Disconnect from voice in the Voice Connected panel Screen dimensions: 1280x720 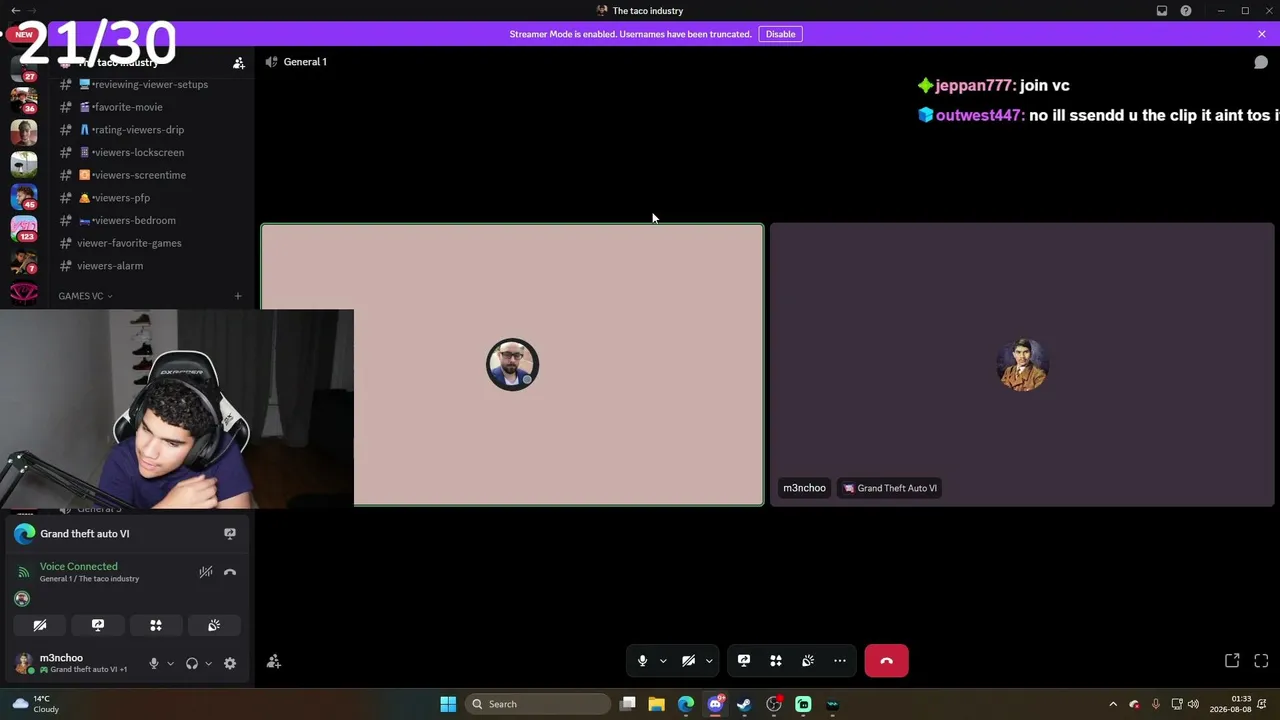click(230, 572)
